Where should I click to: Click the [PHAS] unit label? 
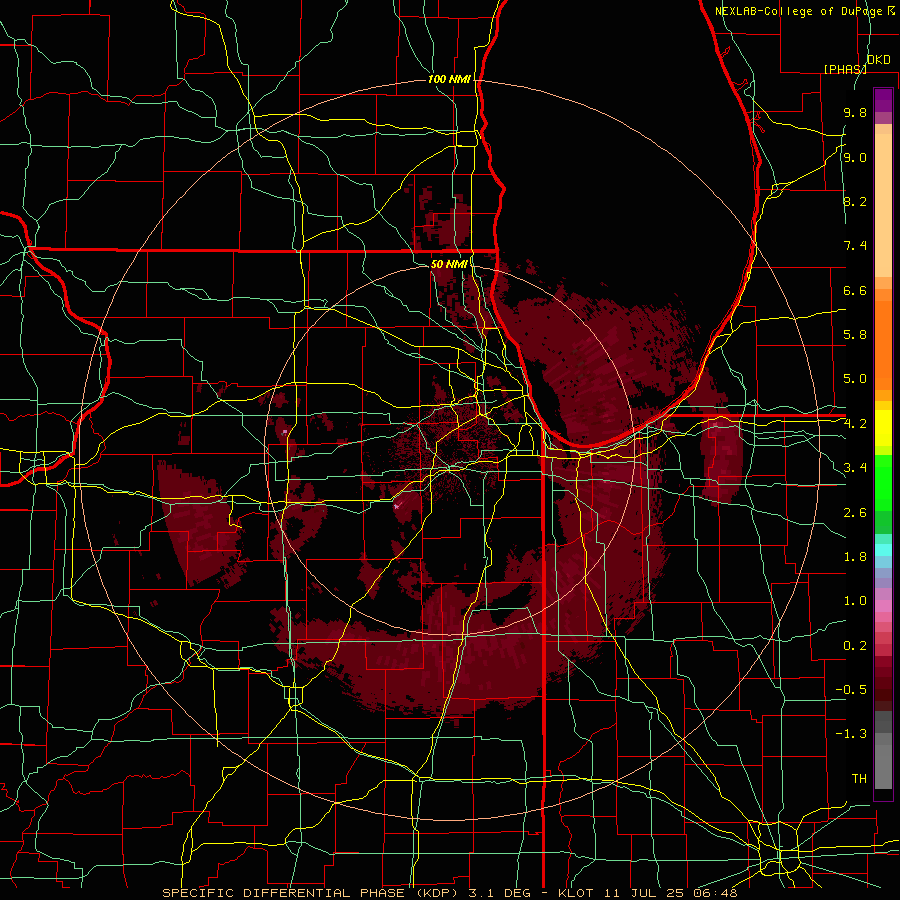tap(845, 69)
